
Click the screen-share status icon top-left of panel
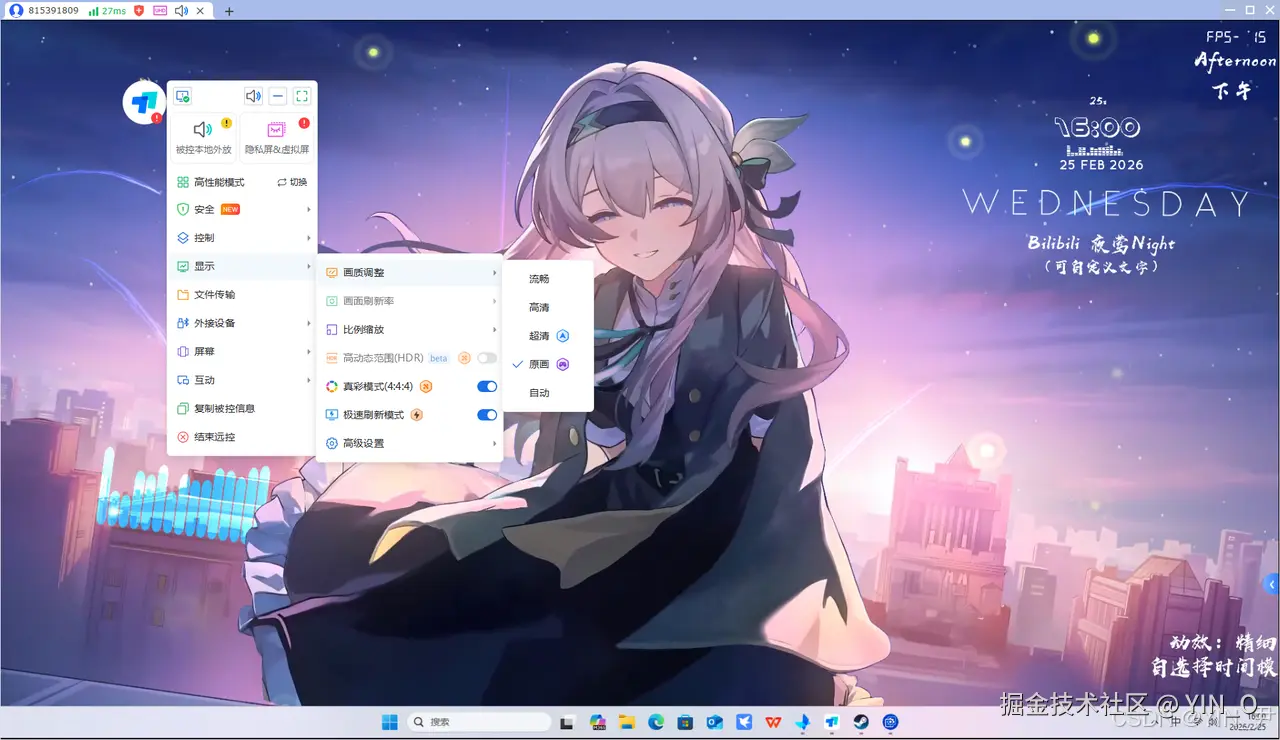182,96
